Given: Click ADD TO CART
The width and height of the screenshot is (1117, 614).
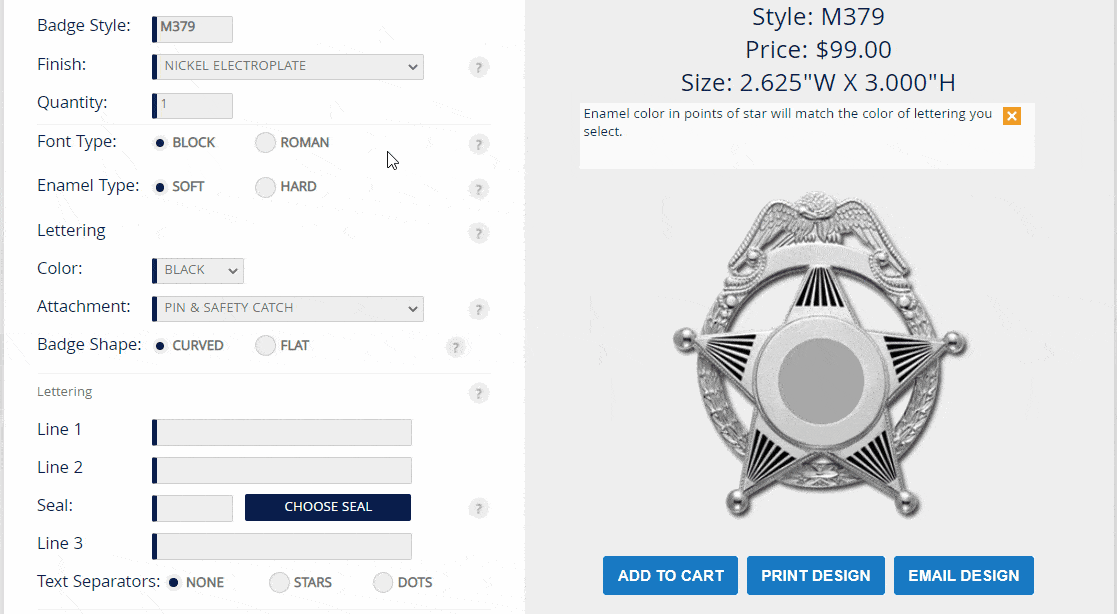Looking at the screenshot, I should 670,576.
